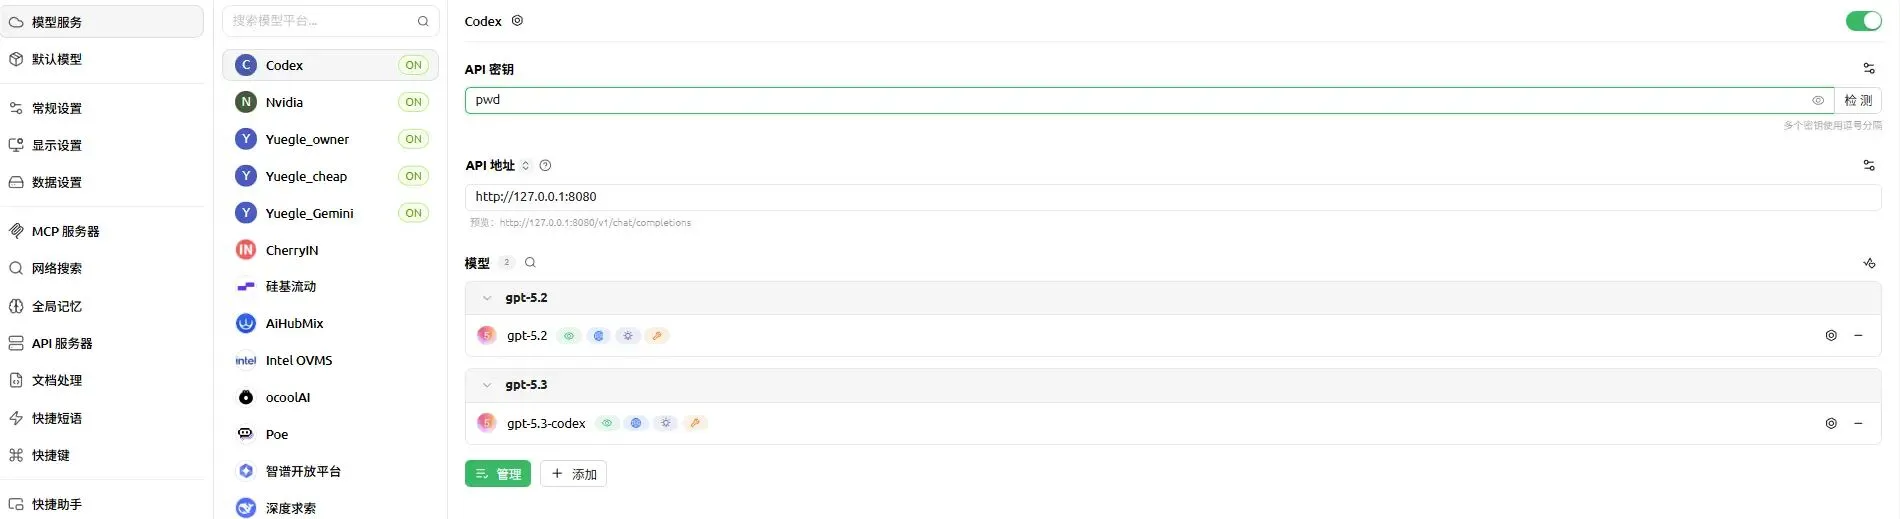Screen dimensions: 1900x519
Task: Open MCP 服务器 settings section
Action: click(66, 232)
